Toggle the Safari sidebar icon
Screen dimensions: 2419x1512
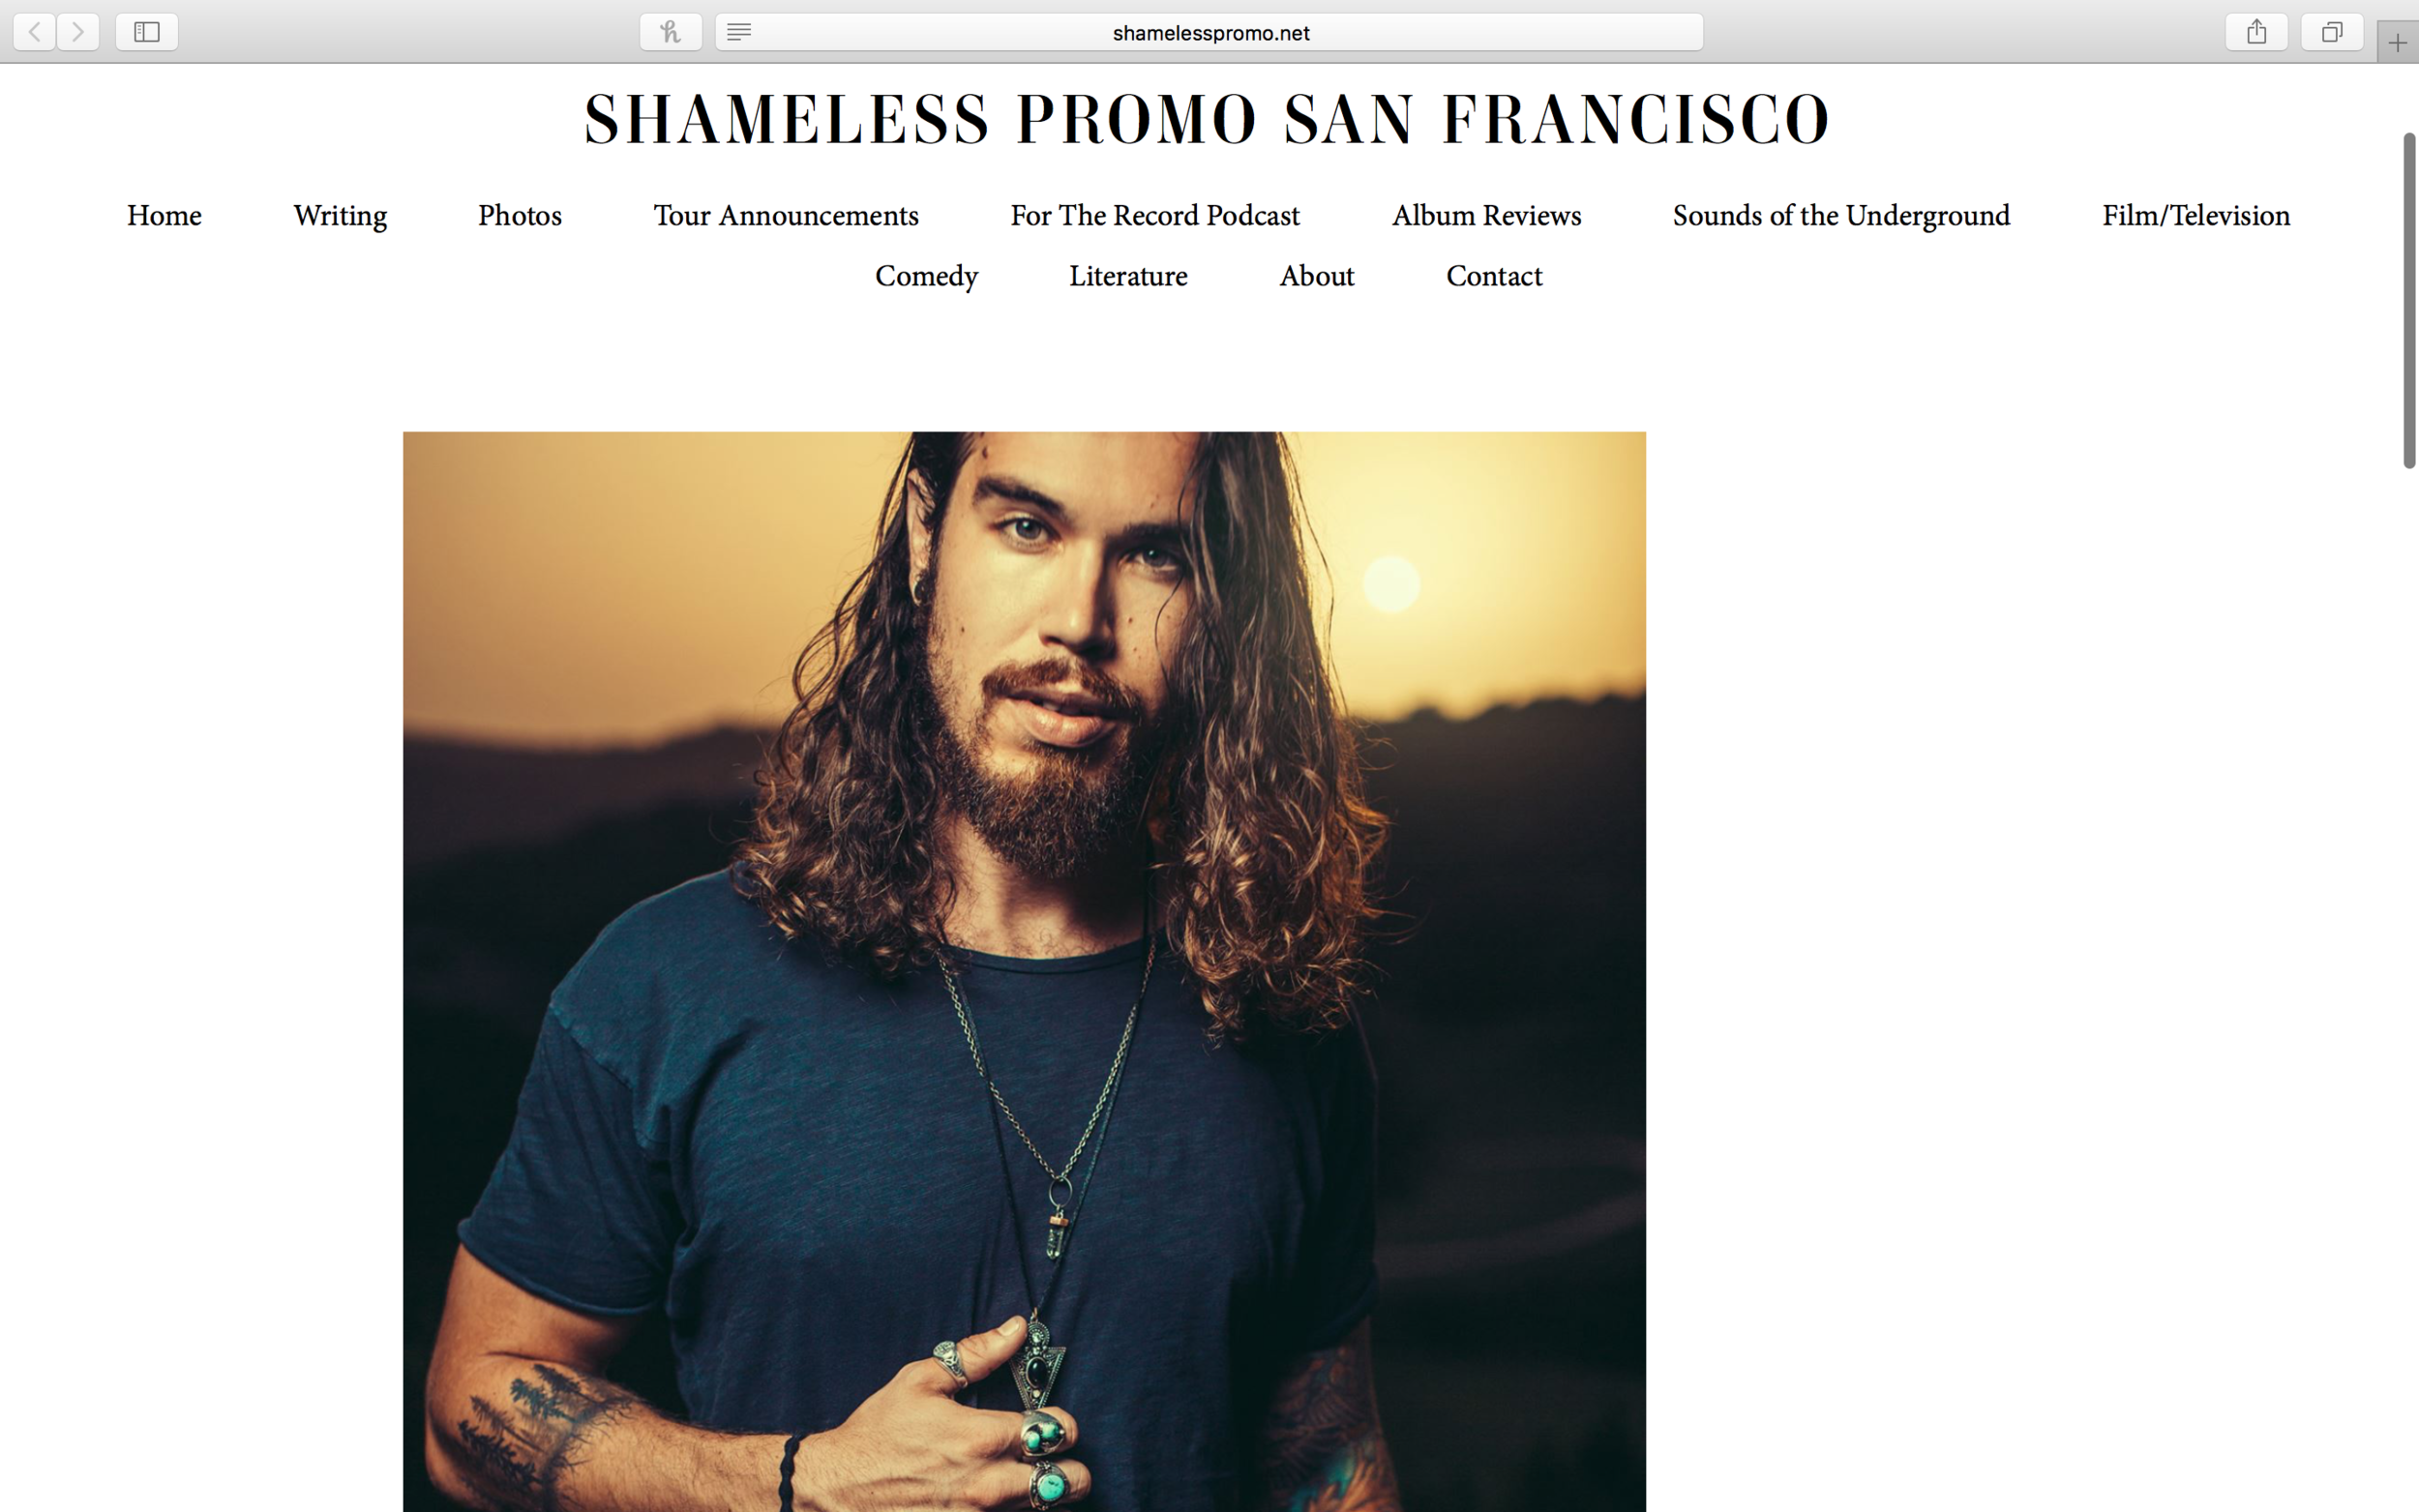(147, 32)
